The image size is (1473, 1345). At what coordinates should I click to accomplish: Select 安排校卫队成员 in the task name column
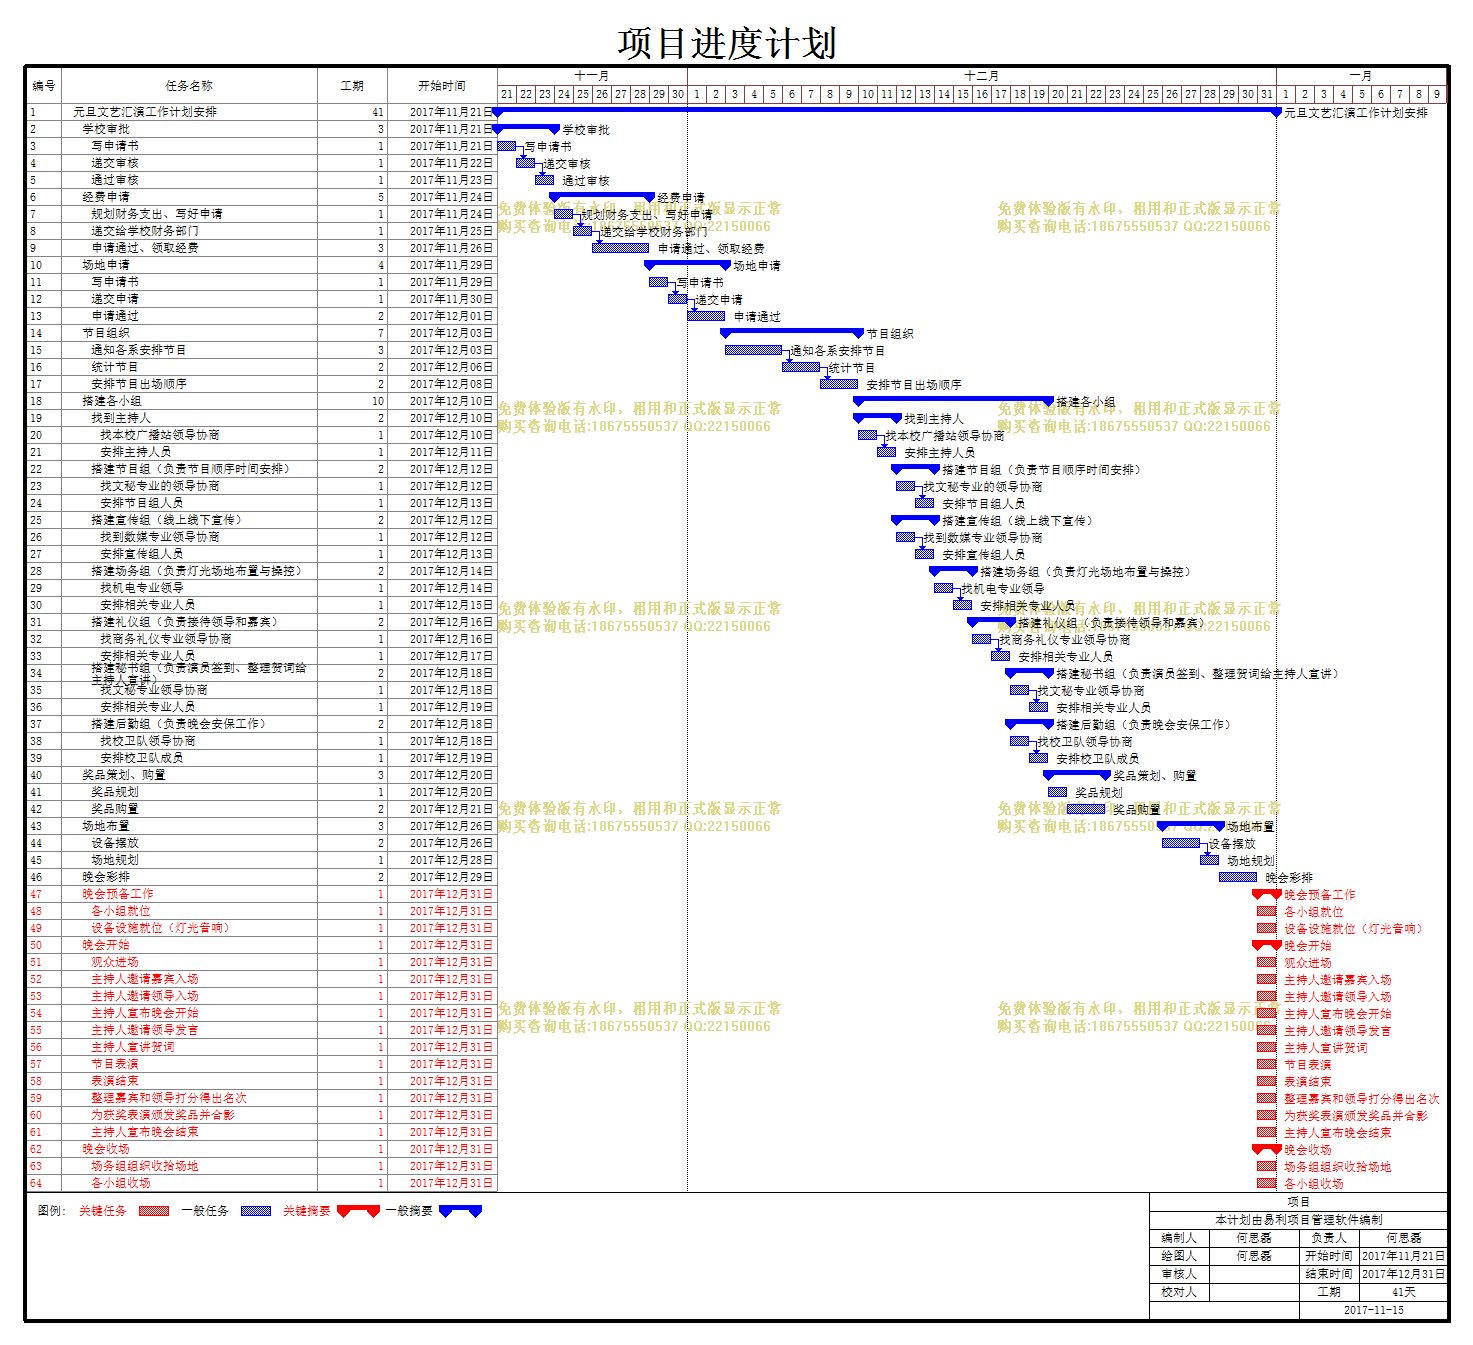(142, 758)
